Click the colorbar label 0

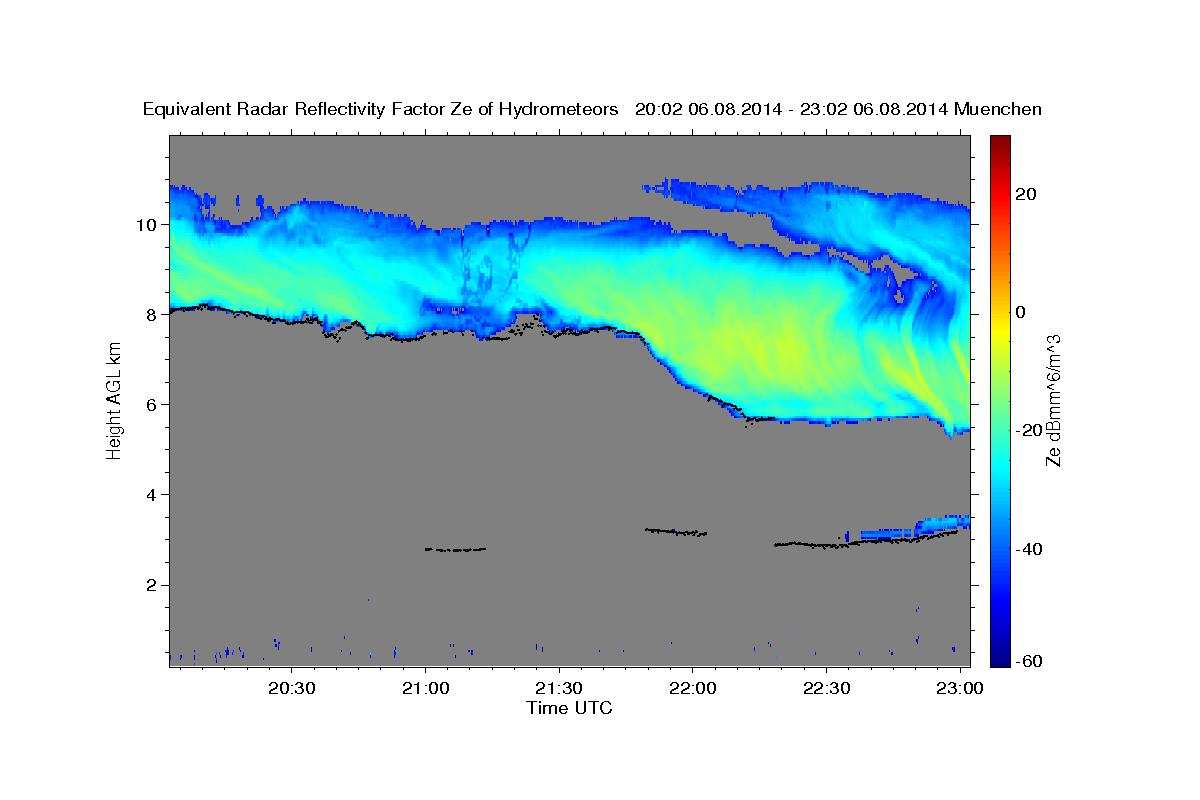(1021, 312)
